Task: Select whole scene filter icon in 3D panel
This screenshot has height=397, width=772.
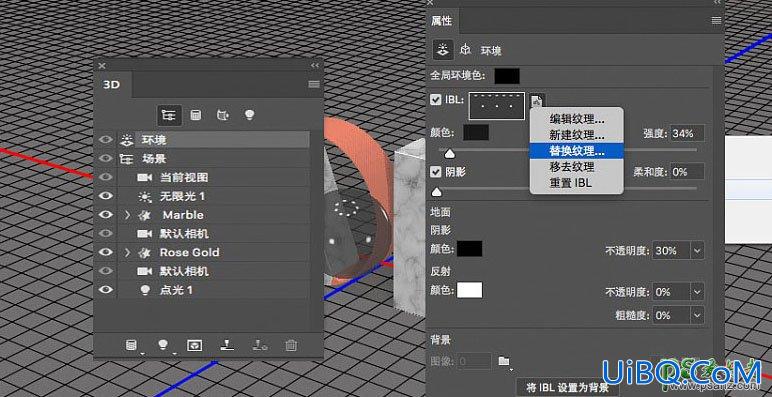Action: 169,115
